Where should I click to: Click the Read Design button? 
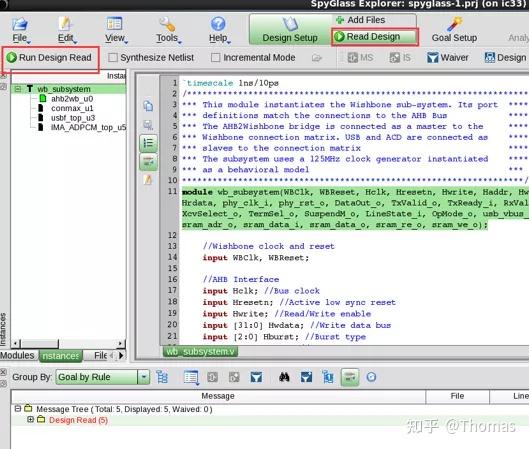[373, 36]
